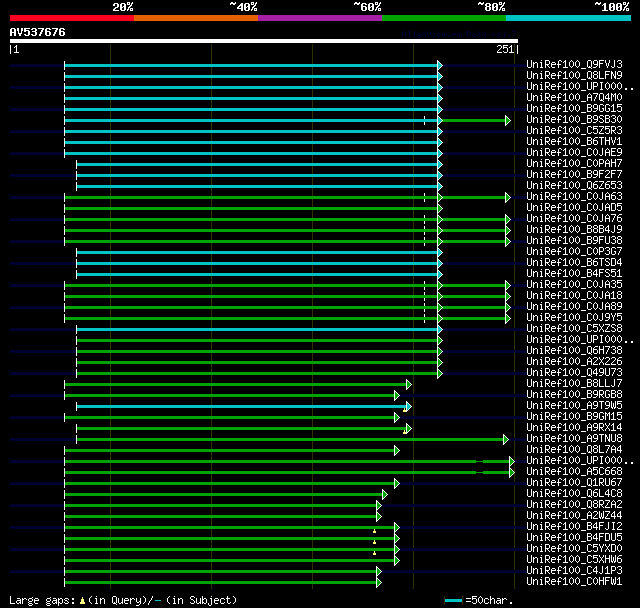Click the red 20% identity color segment
Image resolution: width=640 pixels, height=608 pixels.
(x=72, y=18)
